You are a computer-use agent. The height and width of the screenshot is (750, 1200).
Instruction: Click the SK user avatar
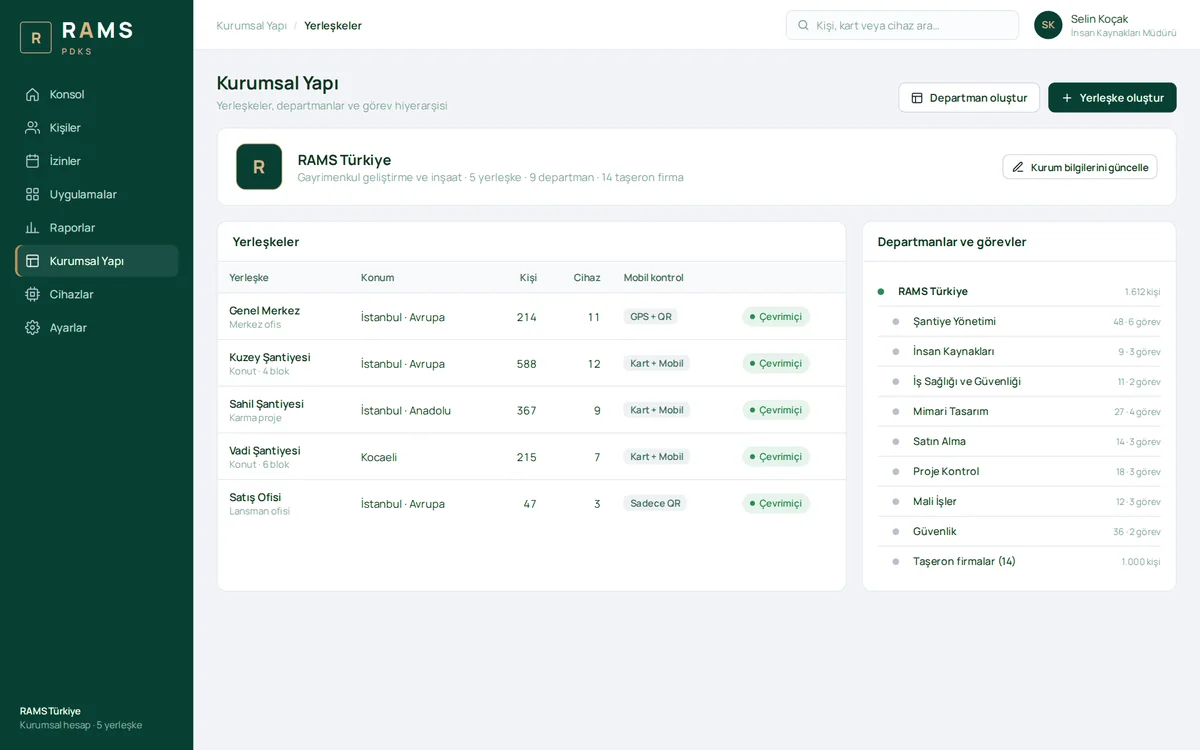click(1048, 25)
